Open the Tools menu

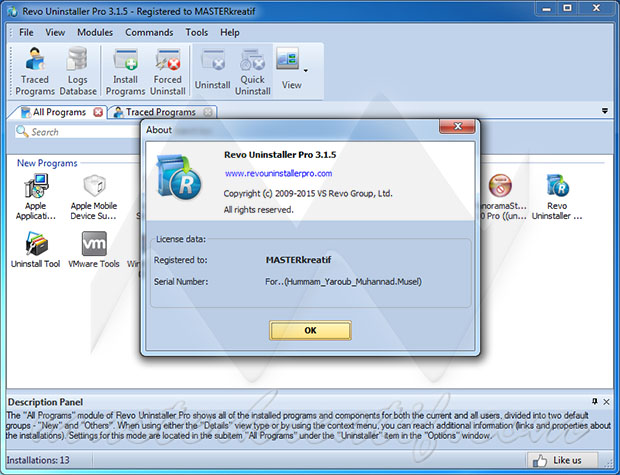pos(197,32)
